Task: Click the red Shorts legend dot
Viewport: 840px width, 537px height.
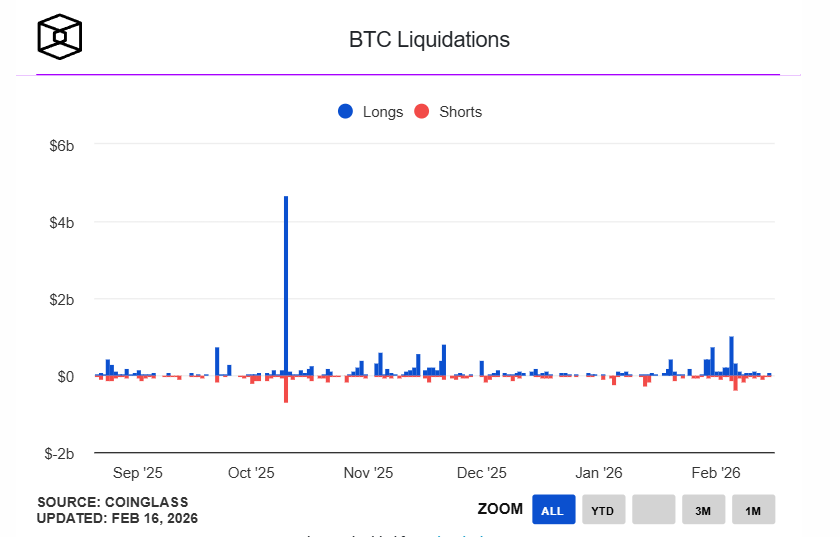Action: click(422, 112)
